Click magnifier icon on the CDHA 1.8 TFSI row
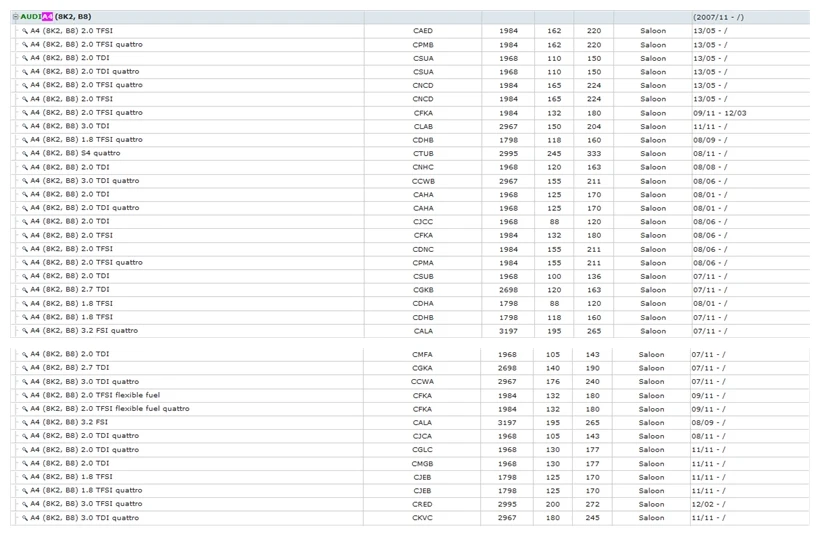 25,303
